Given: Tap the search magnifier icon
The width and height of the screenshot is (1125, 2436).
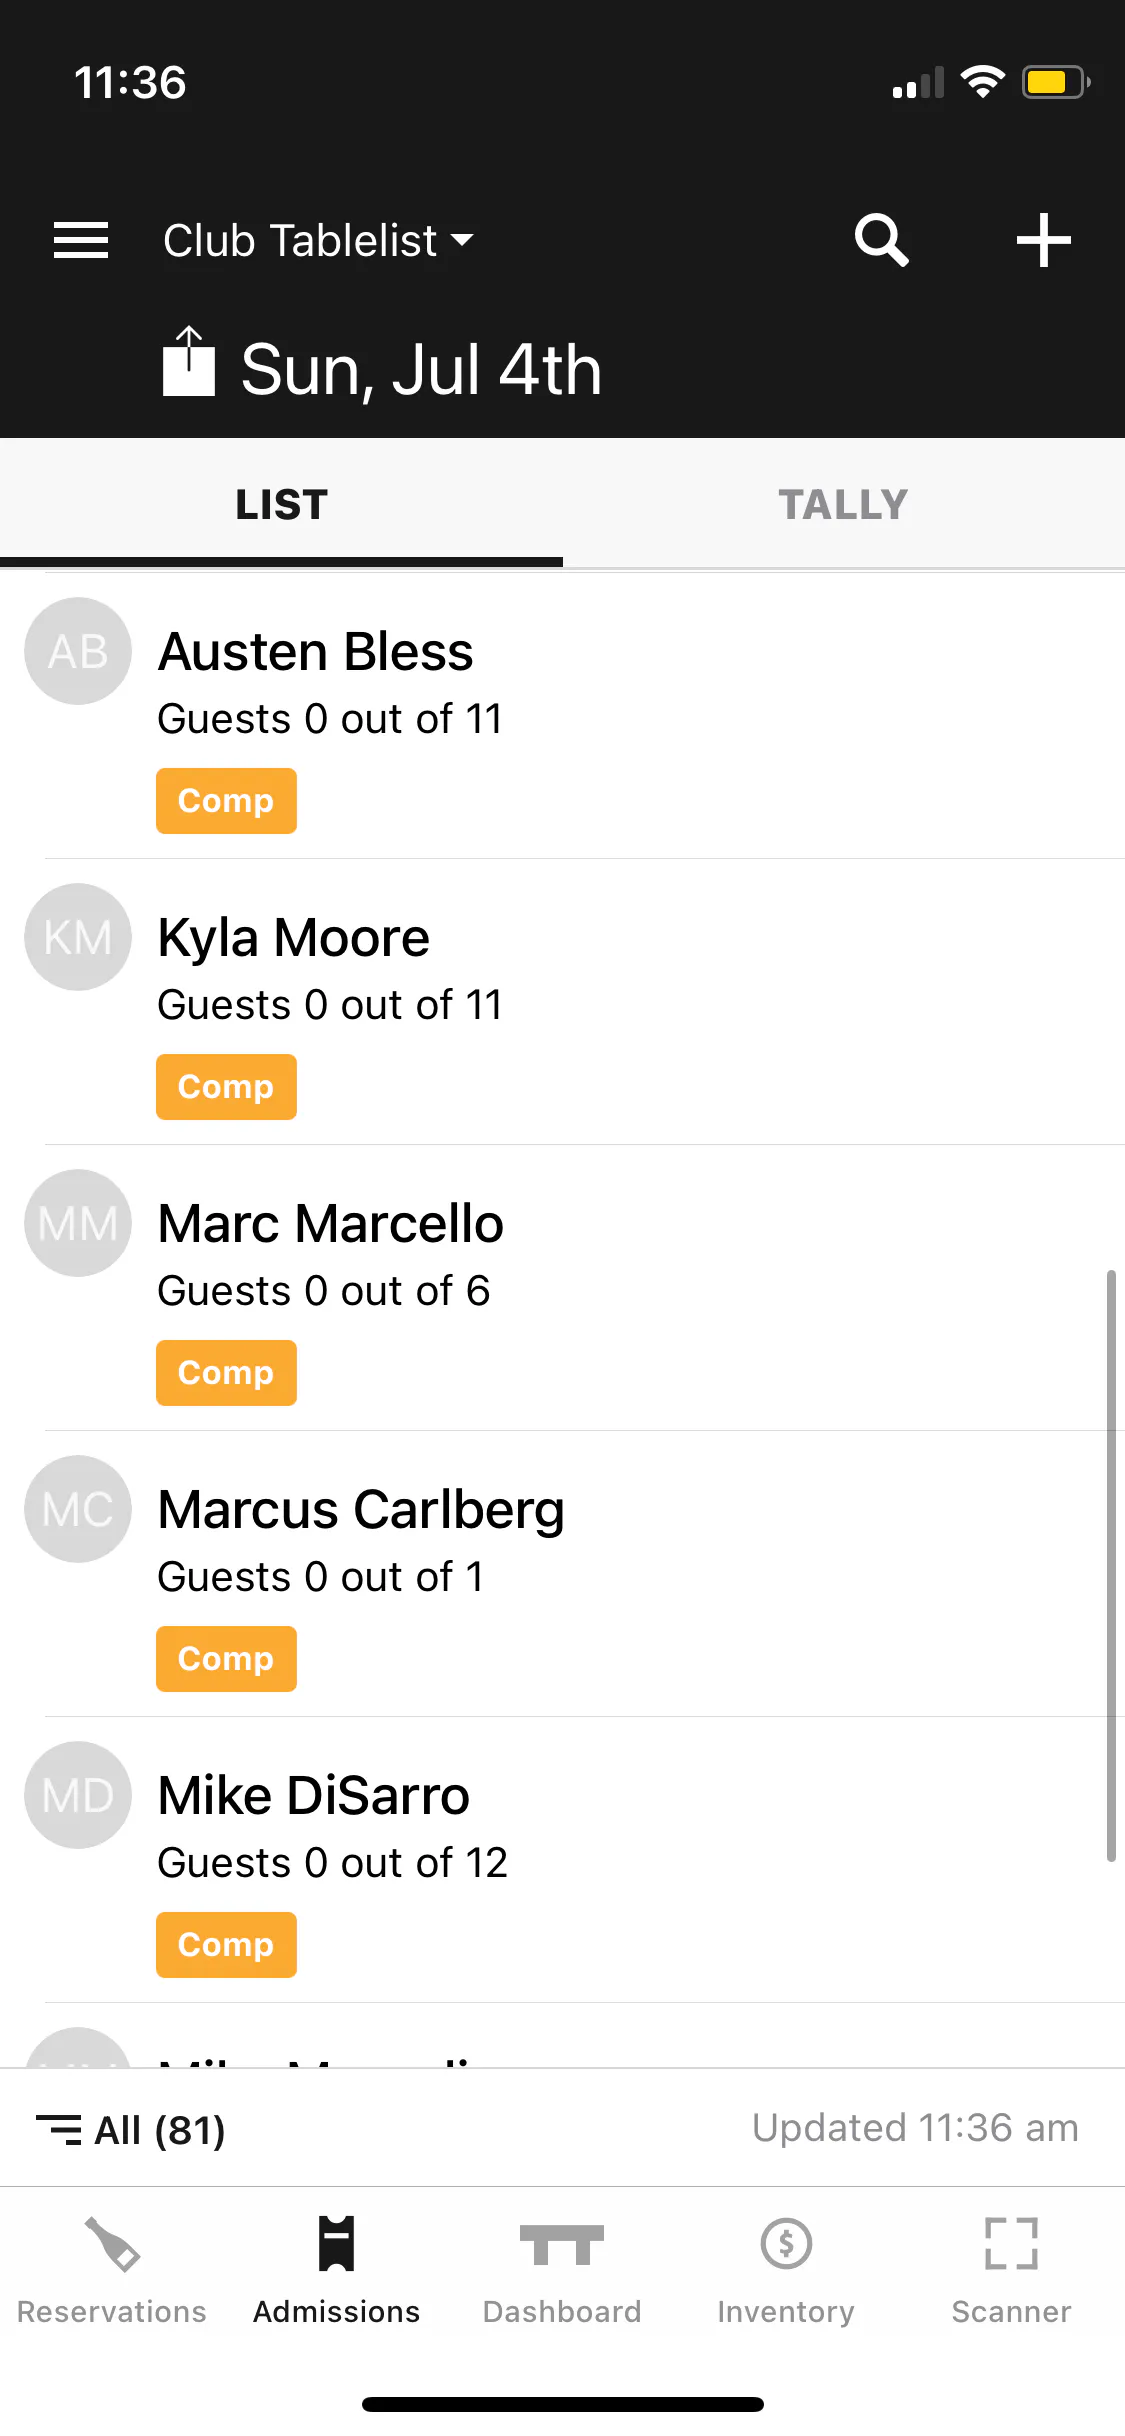Looking at the screenshot, I should pyautogui.click(x=881, y=241).
